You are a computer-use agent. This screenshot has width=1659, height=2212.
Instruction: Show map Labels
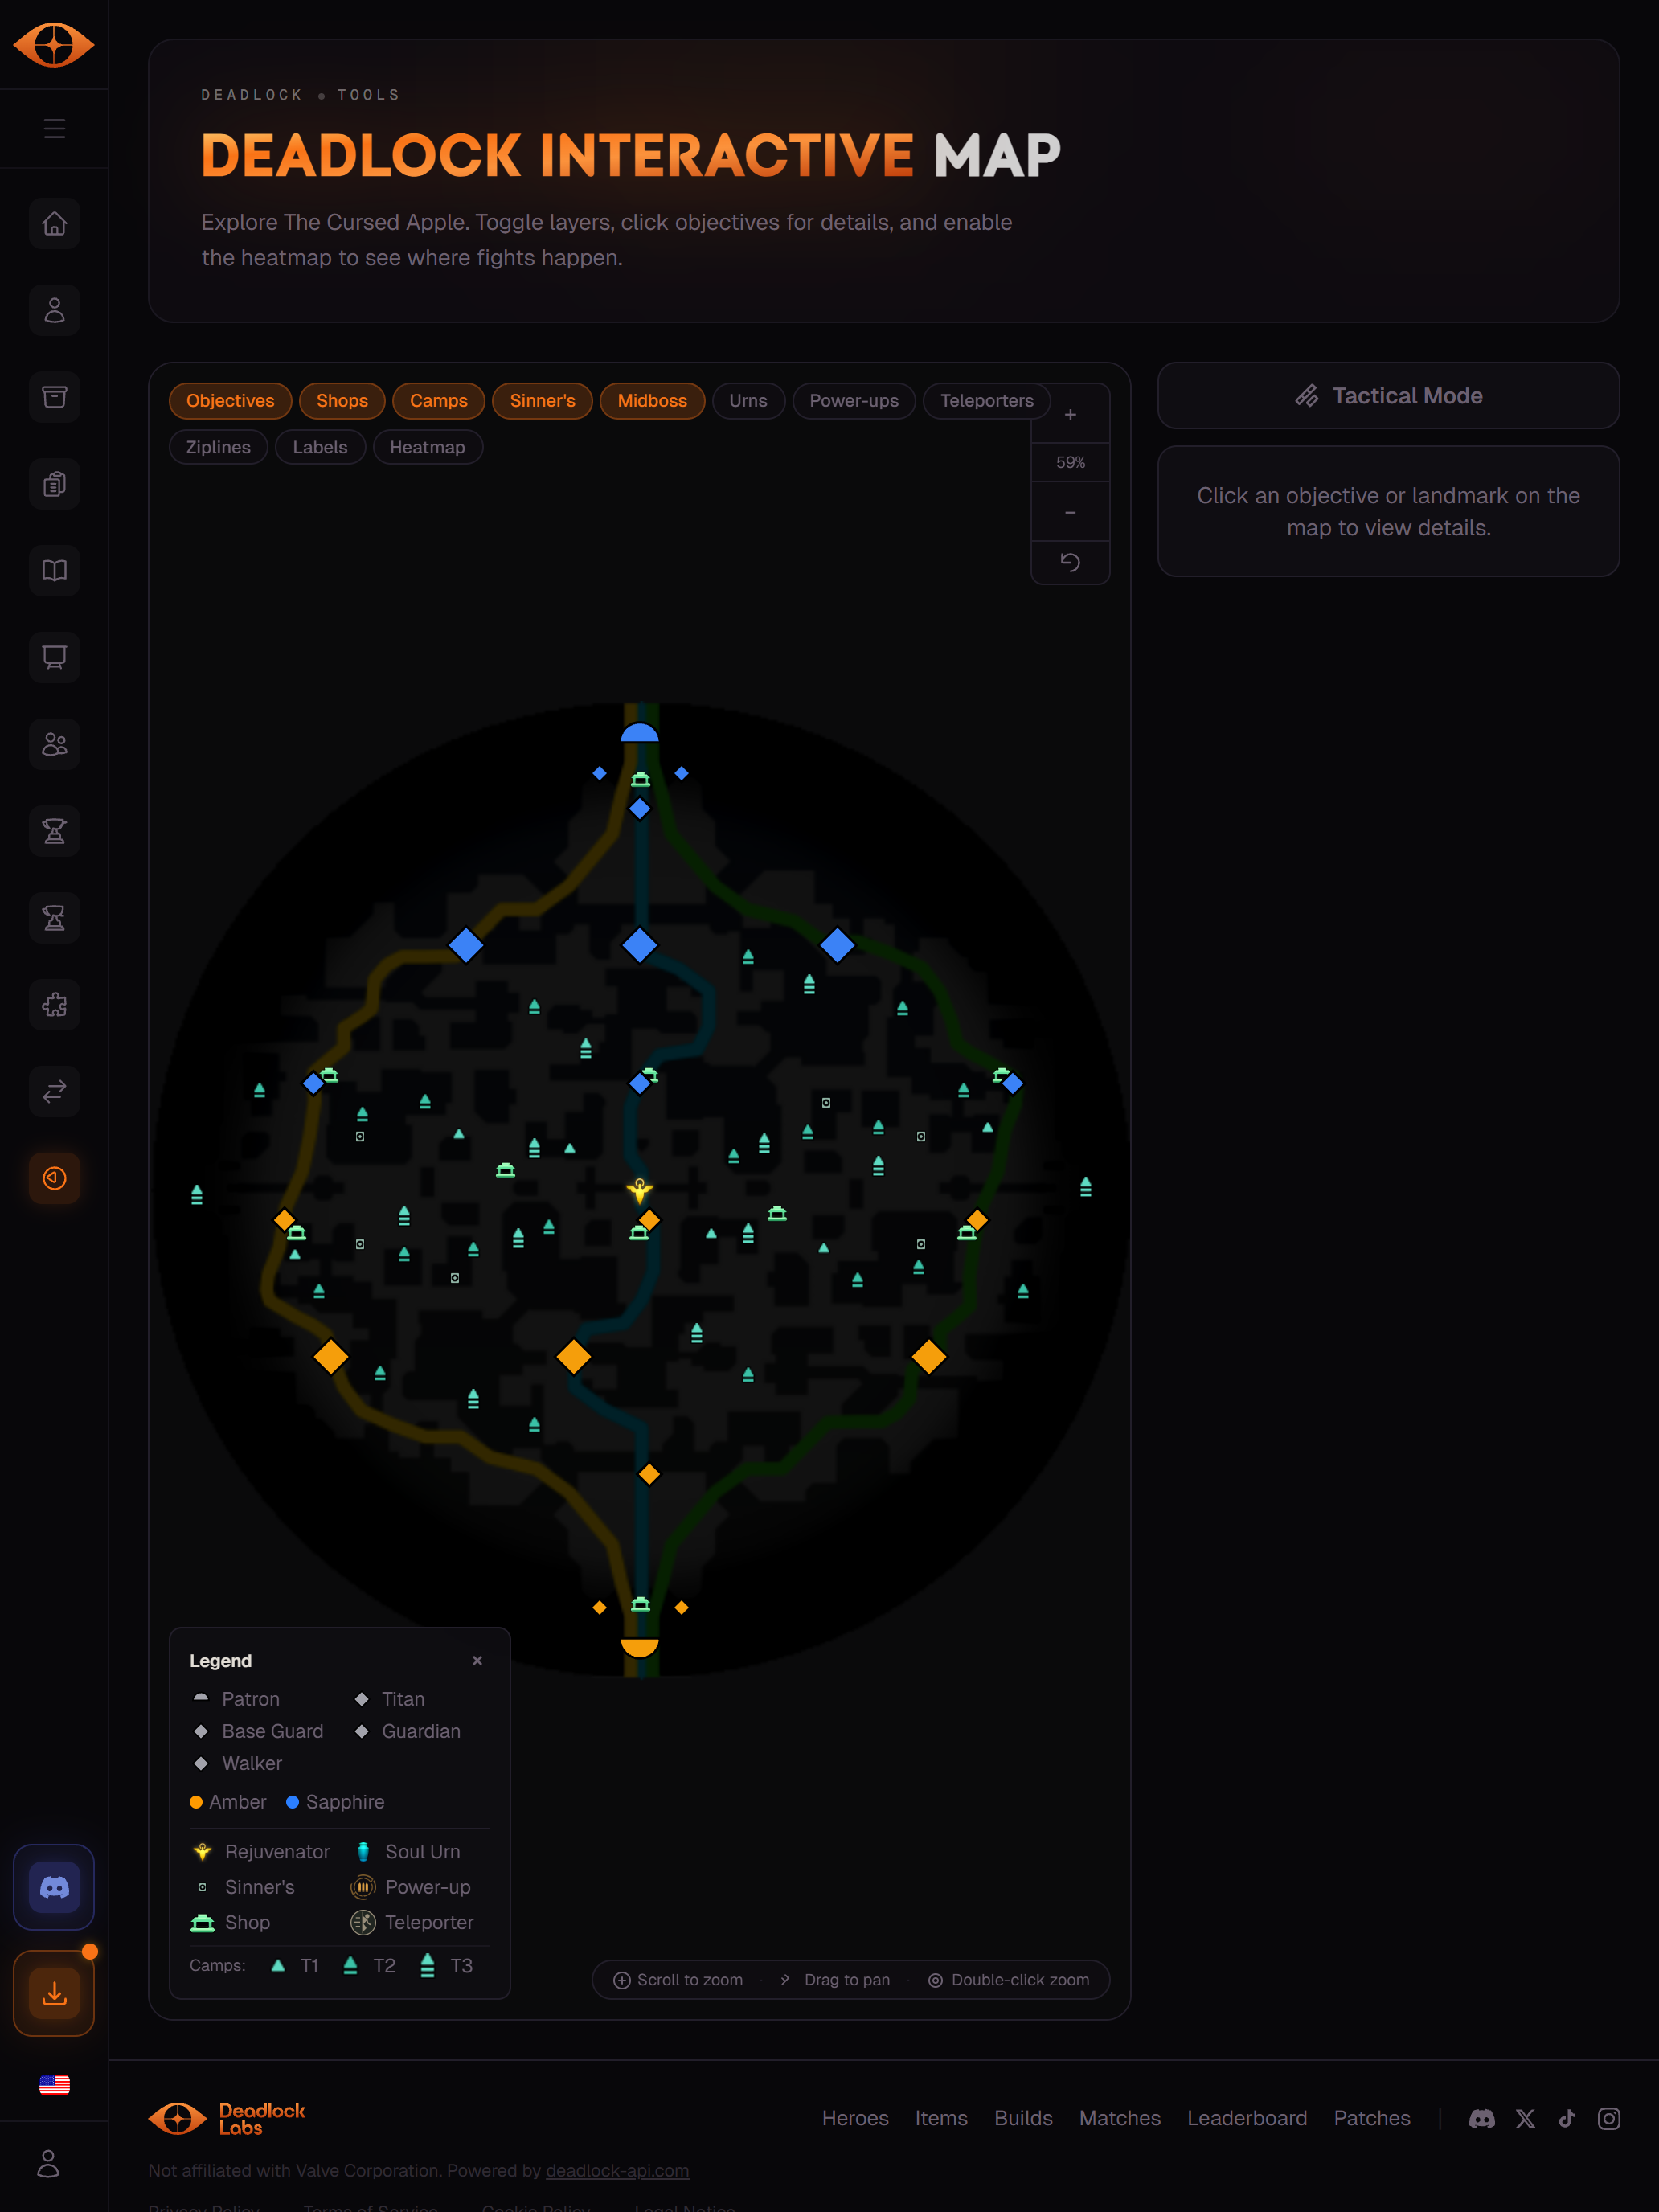tap(320, 447)
